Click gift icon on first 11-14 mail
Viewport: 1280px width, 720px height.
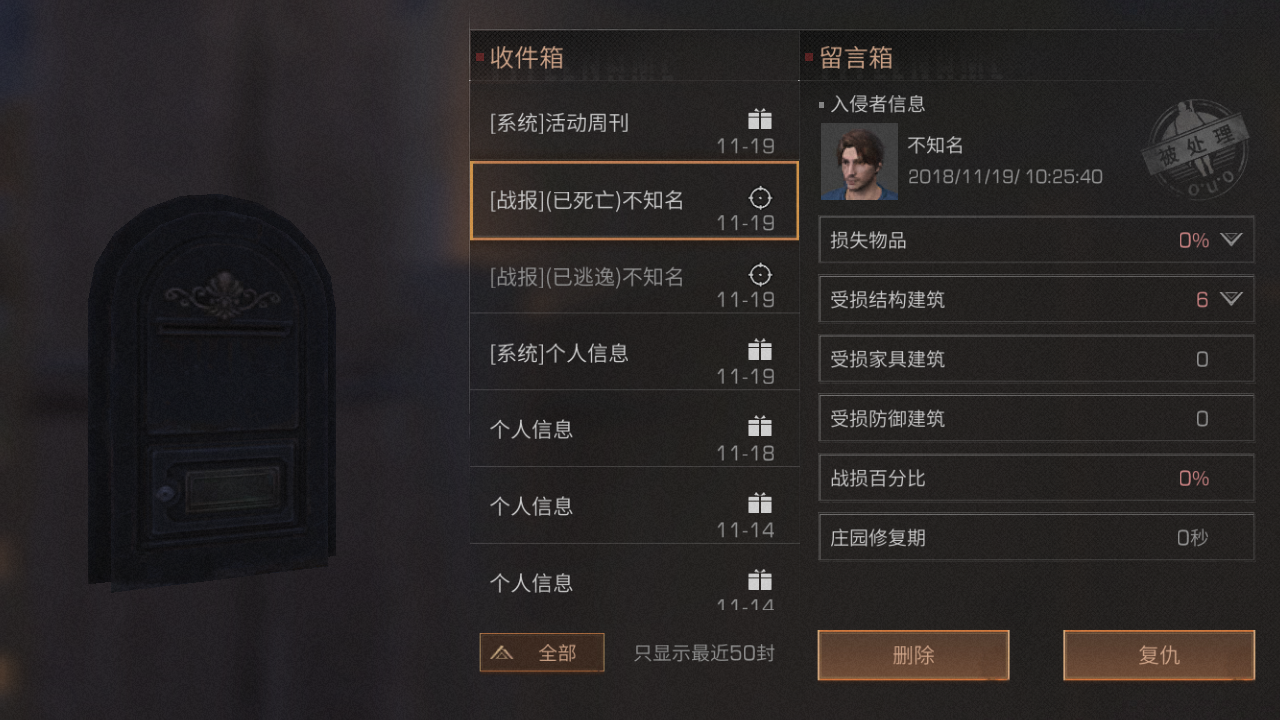coord(760,503)
